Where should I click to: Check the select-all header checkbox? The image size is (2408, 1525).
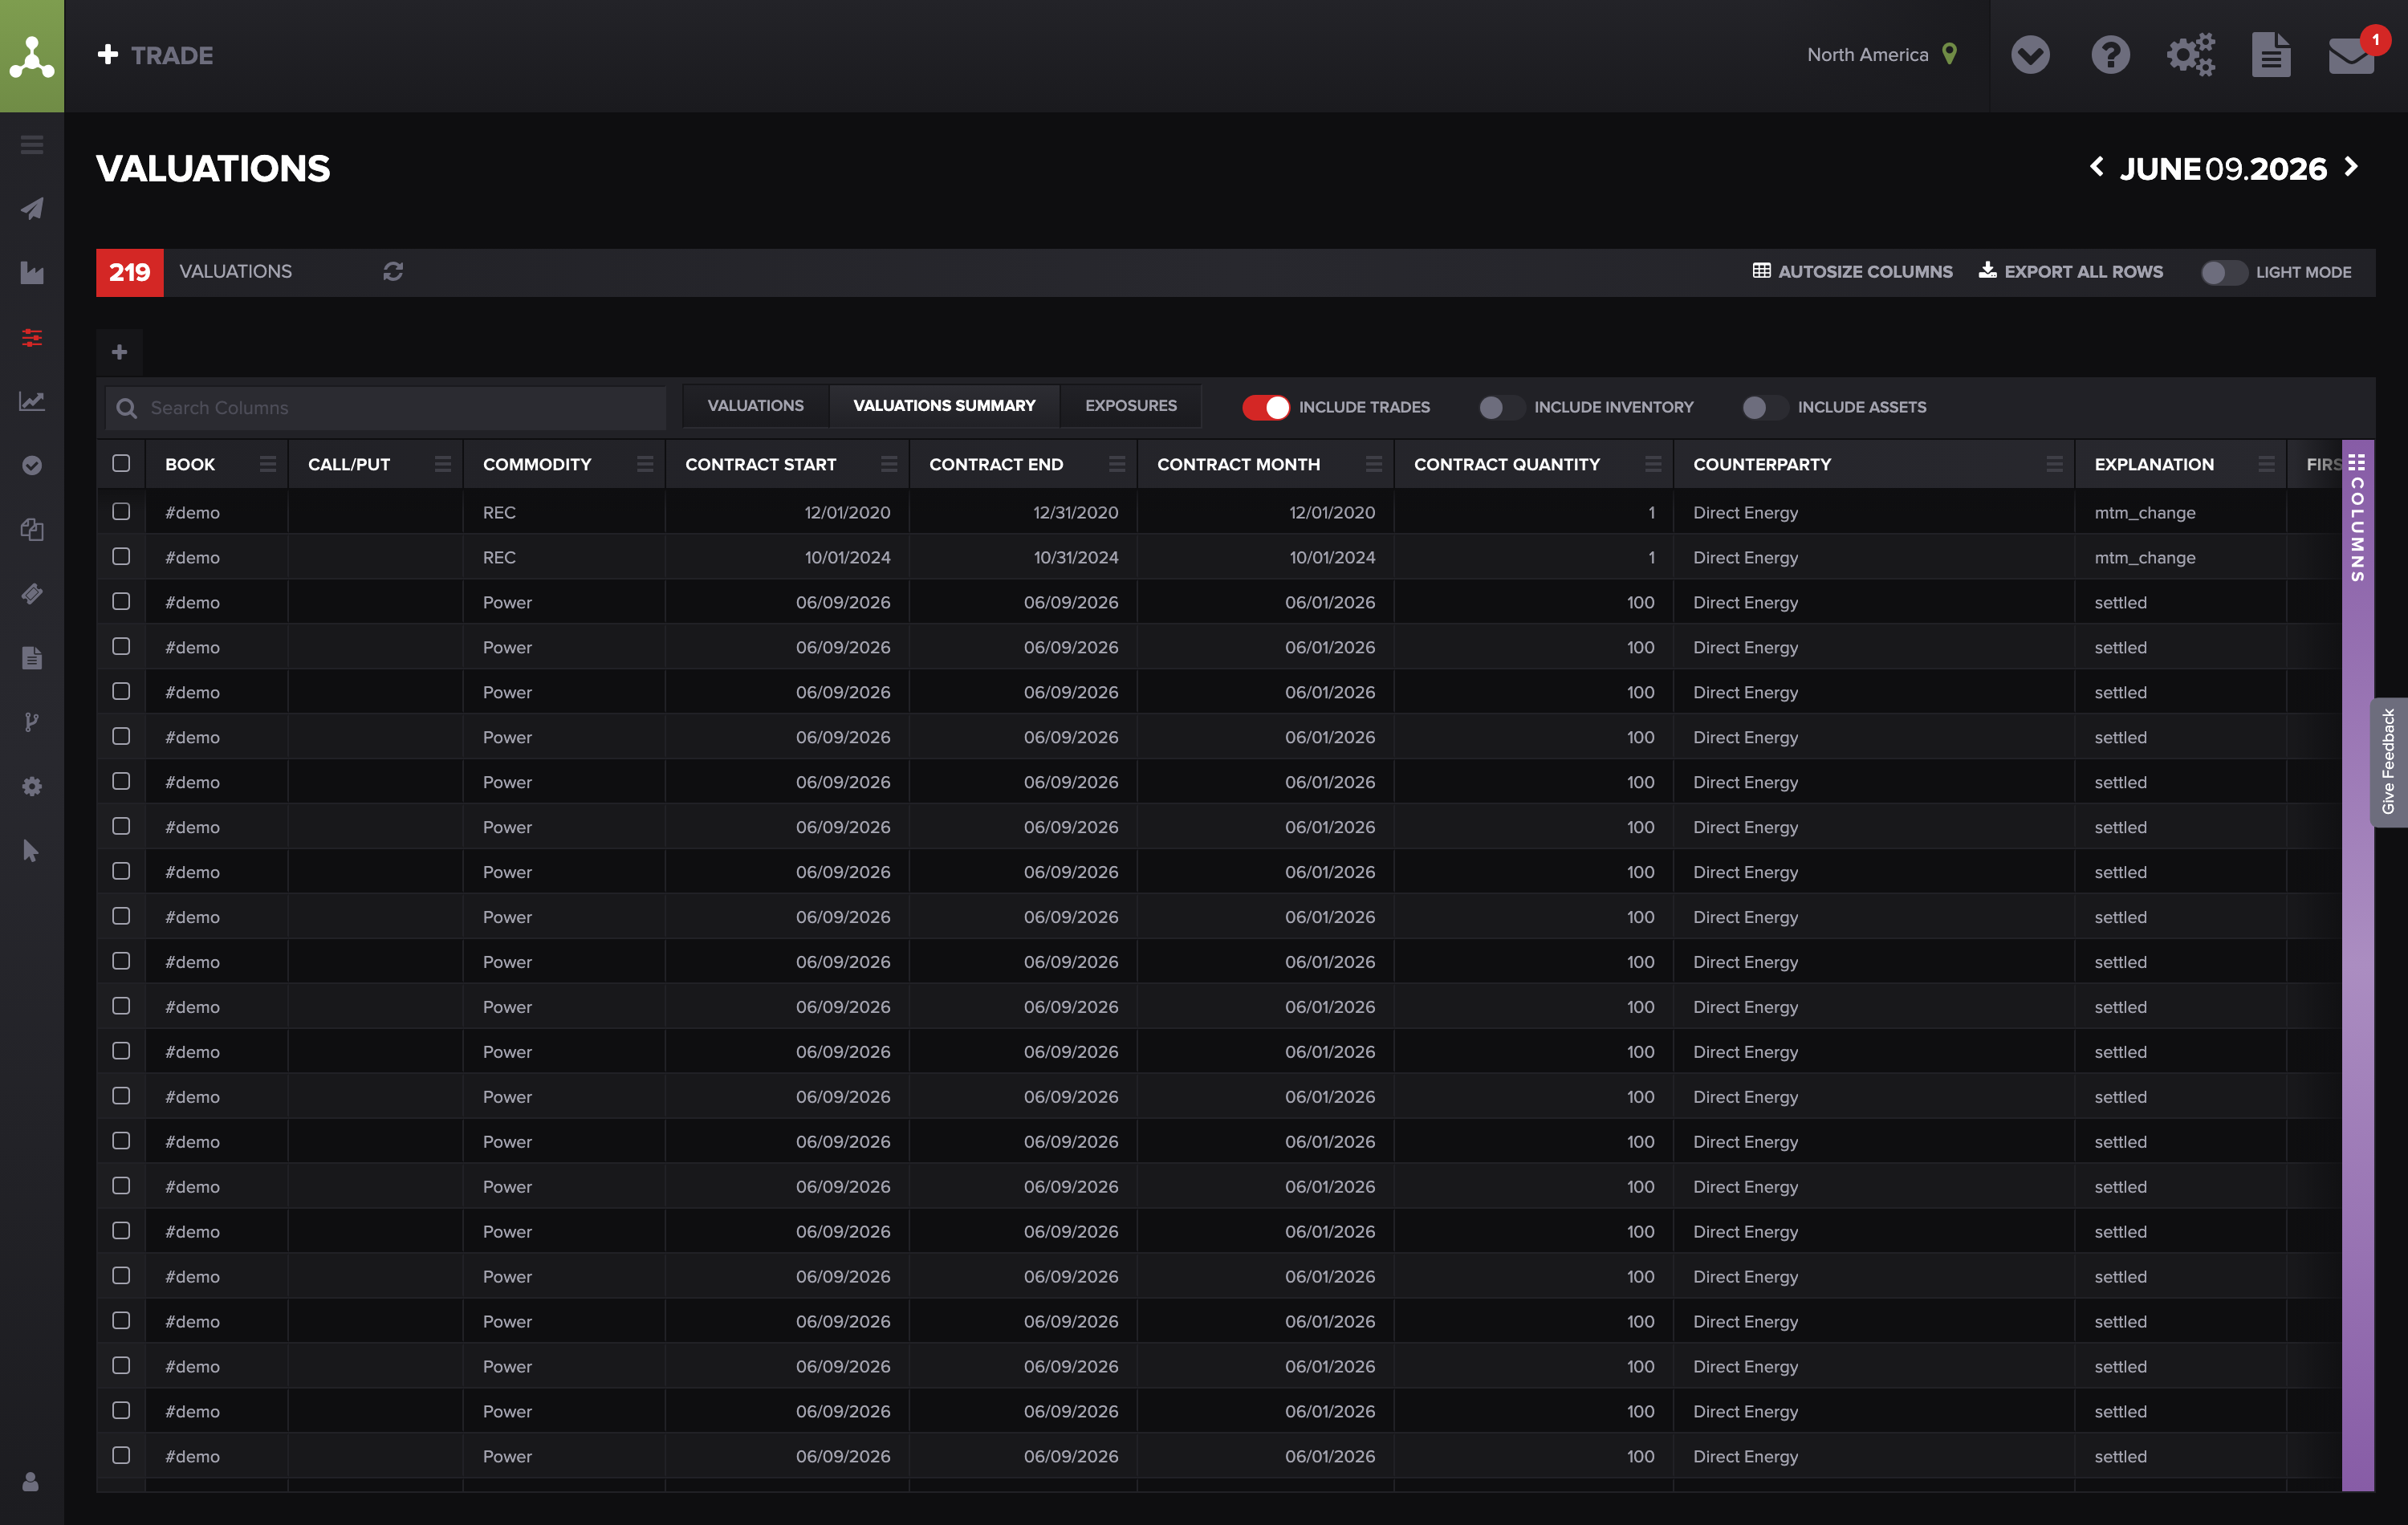click(121, 463)
